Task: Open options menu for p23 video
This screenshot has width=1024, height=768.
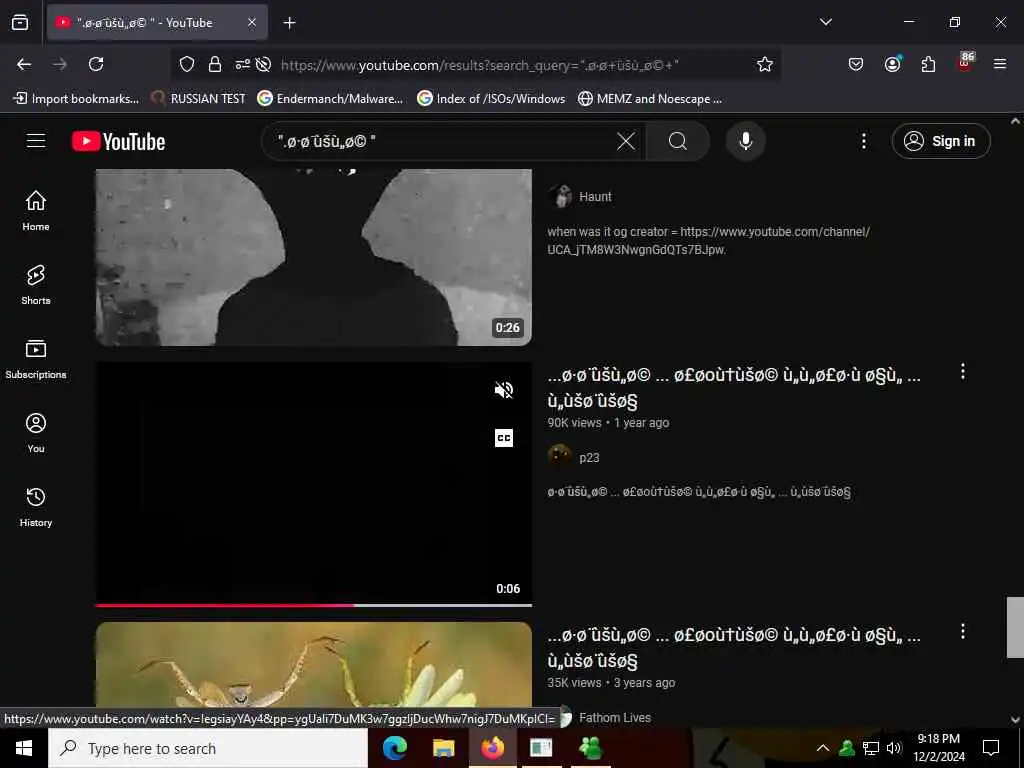Action: pyautogui.click(x=963, y=372)
